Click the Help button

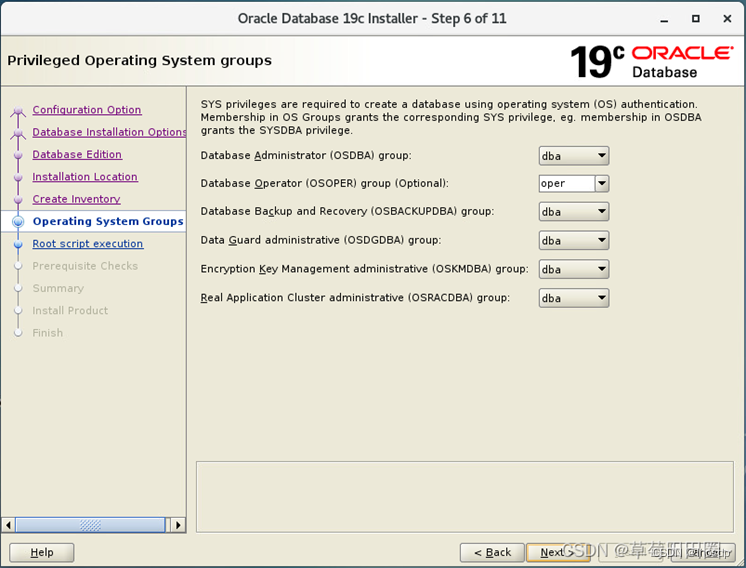coord(42,552)
